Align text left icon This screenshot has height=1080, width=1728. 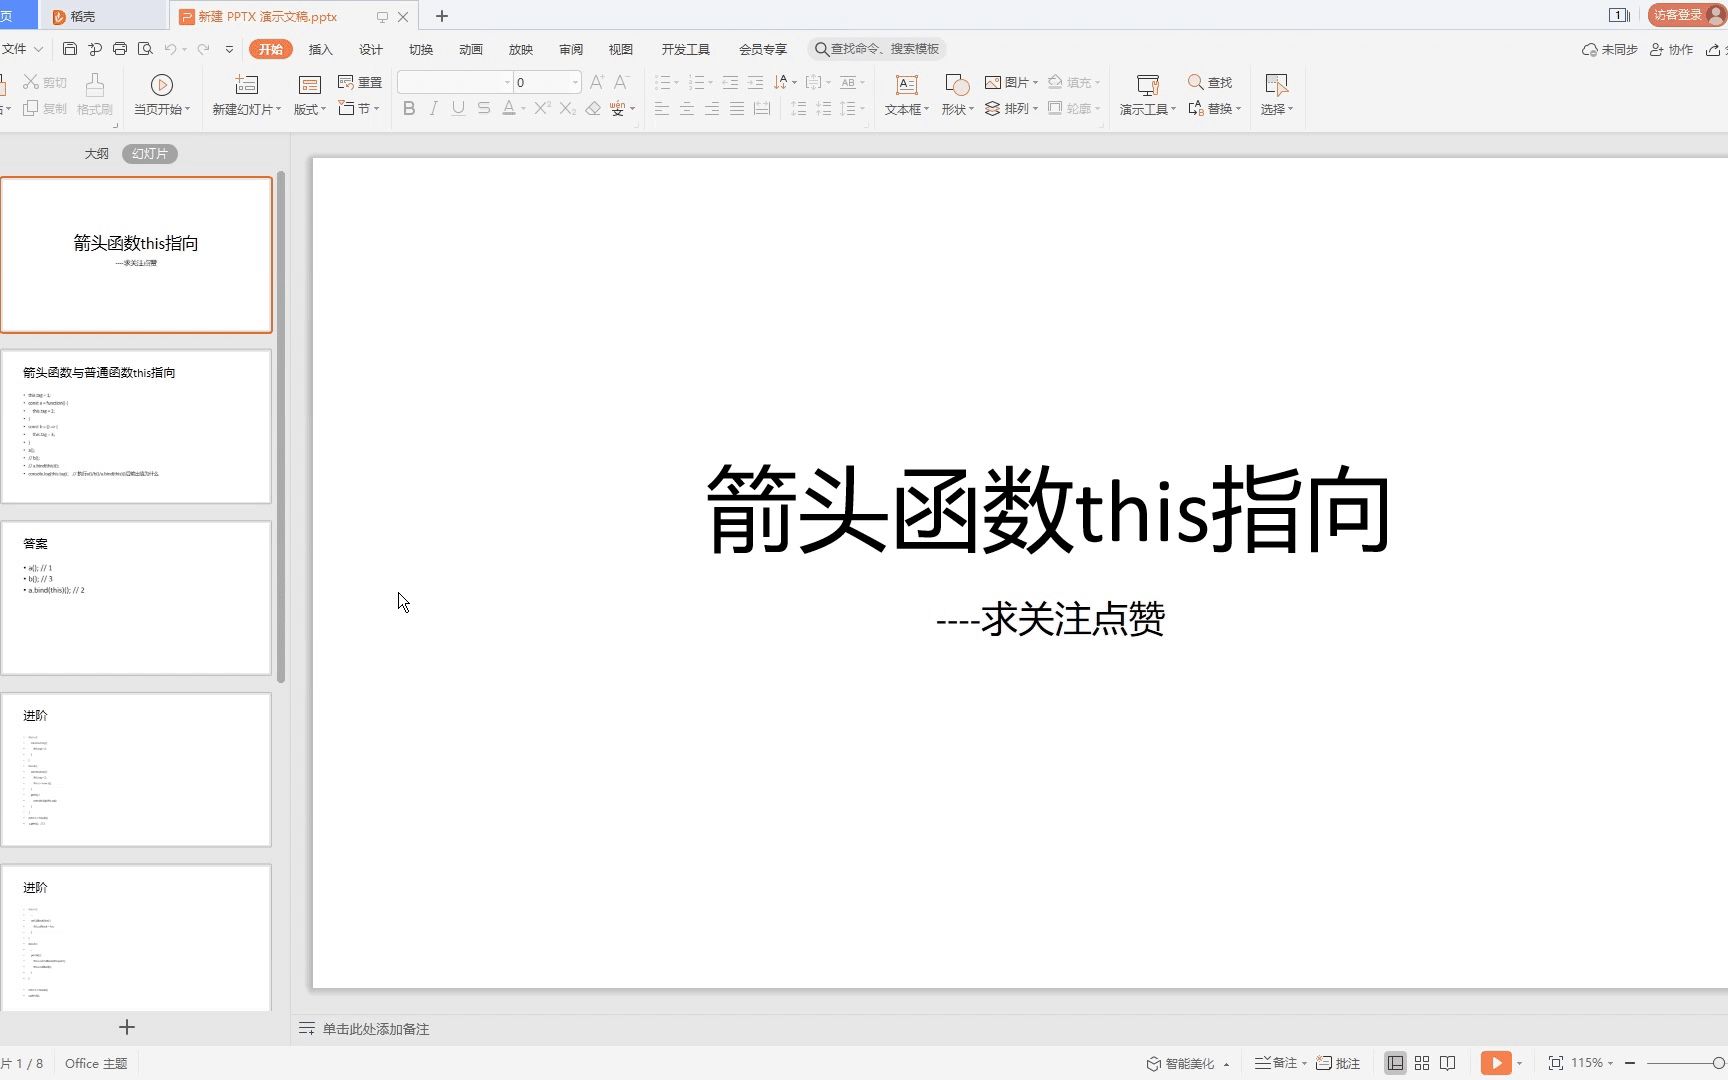tap(662, 108)
